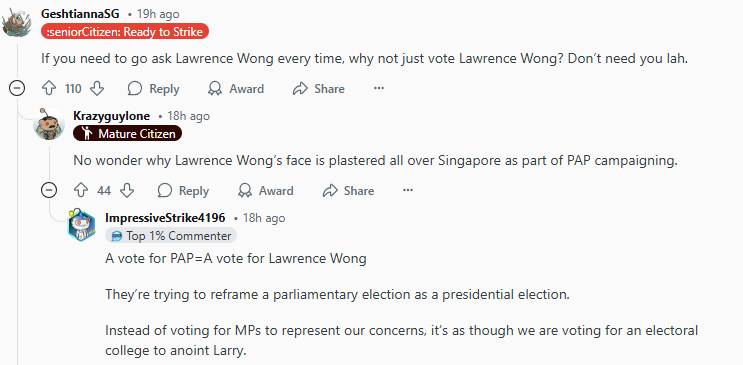Open GeshtiannaSG username link

pyautogui.click(x=80, y=14)
